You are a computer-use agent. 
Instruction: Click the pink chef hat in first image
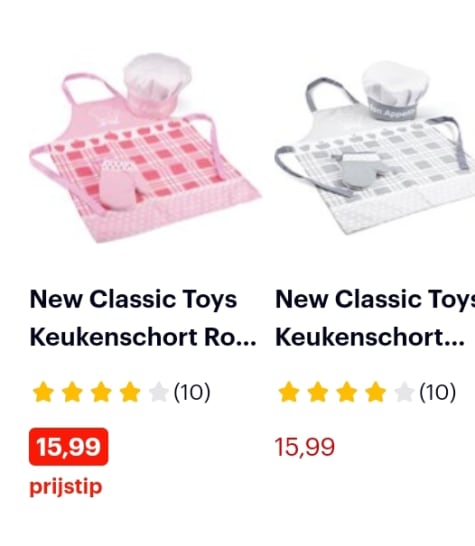coord(157,83)
